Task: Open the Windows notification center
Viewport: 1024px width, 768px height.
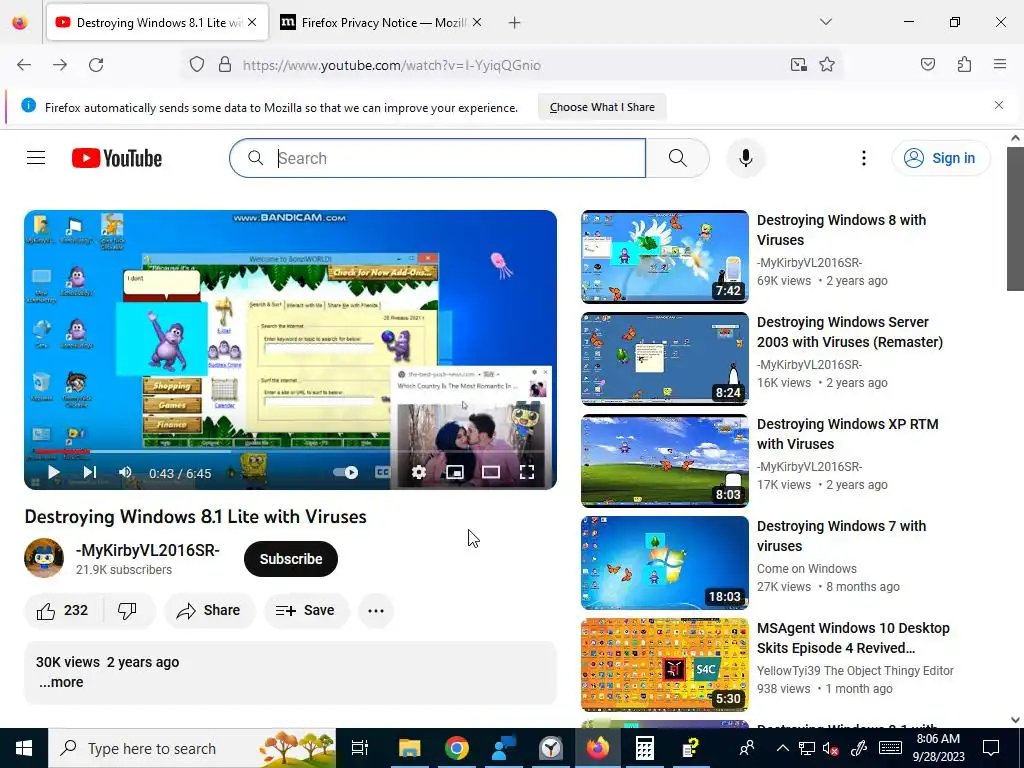Action: point(991,748)
